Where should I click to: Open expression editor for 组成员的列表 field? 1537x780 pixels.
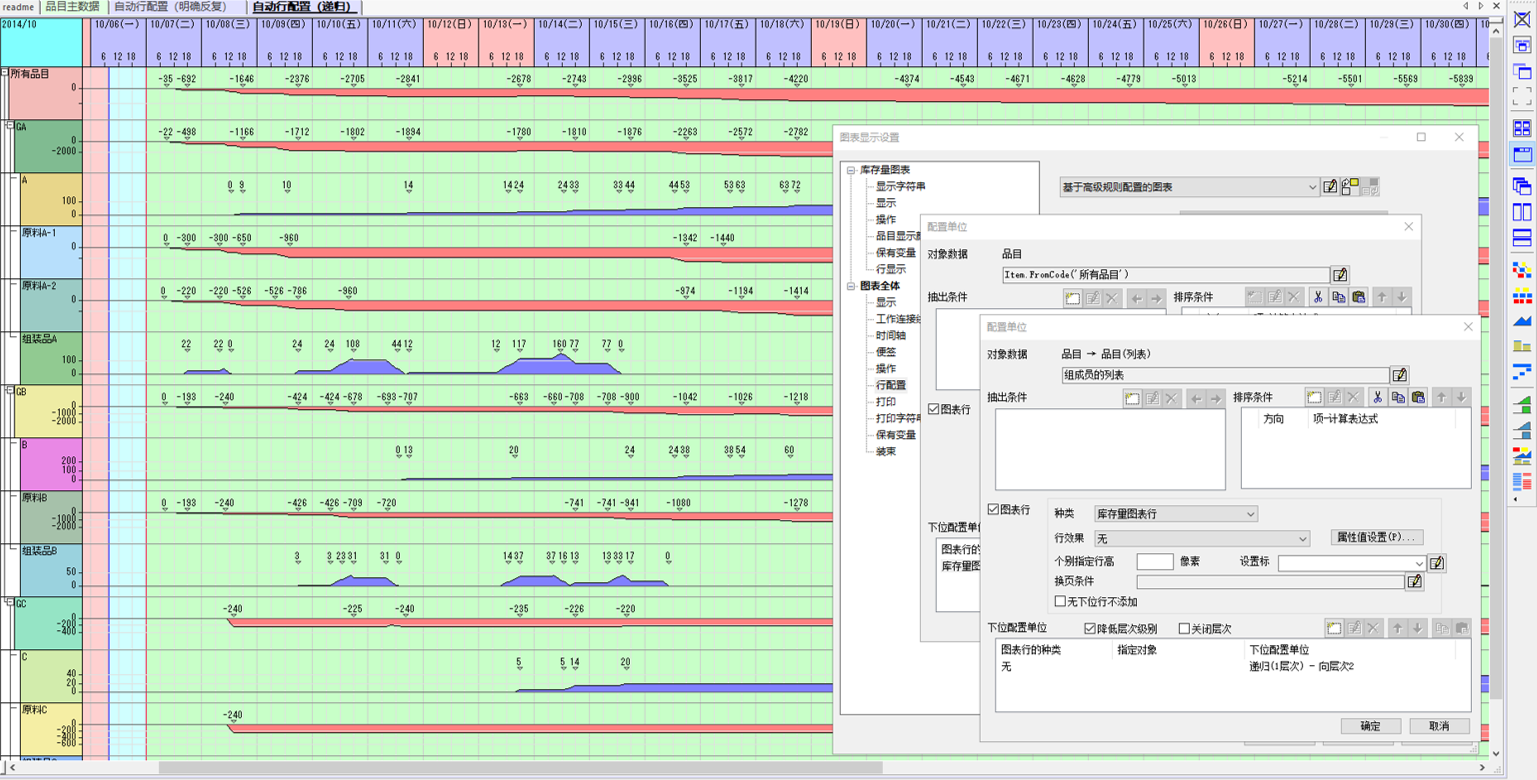point(1399,375)
